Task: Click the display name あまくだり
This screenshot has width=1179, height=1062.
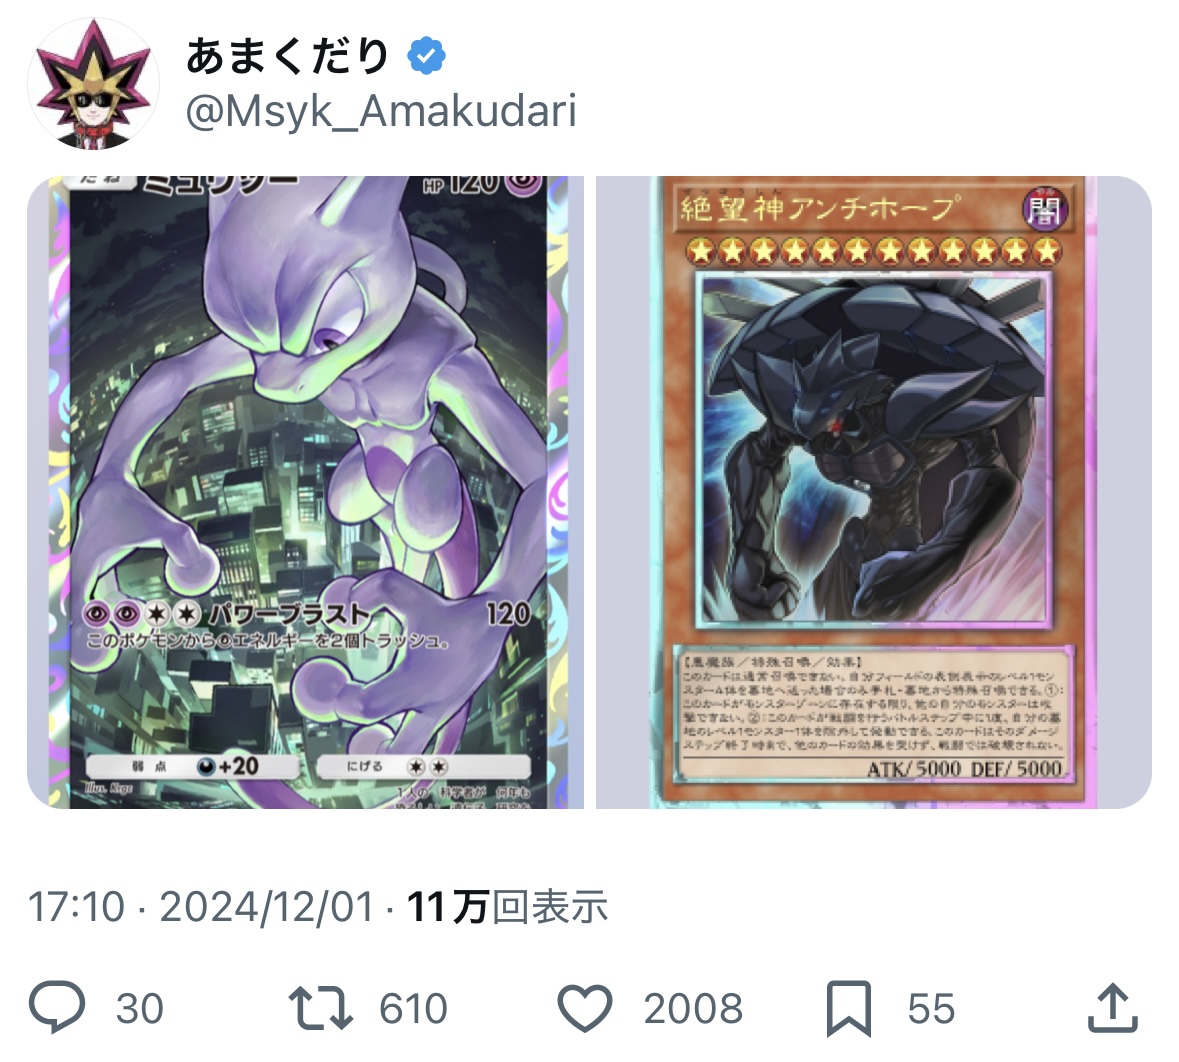Action: pyautogui.click(x=287, y=56)
